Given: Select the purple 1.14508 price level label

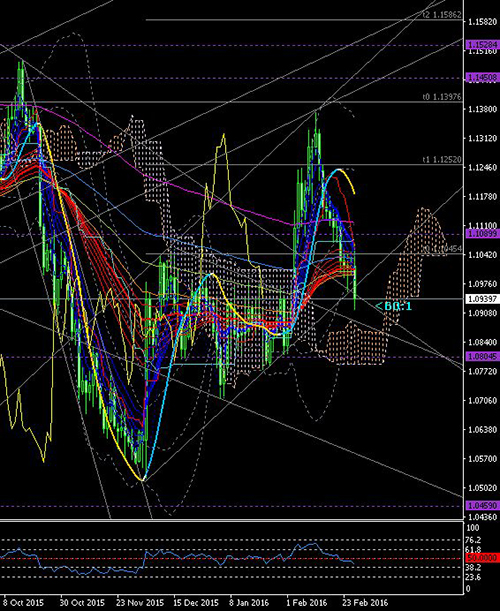Looking at the screenshot, I should pos(483,78).
